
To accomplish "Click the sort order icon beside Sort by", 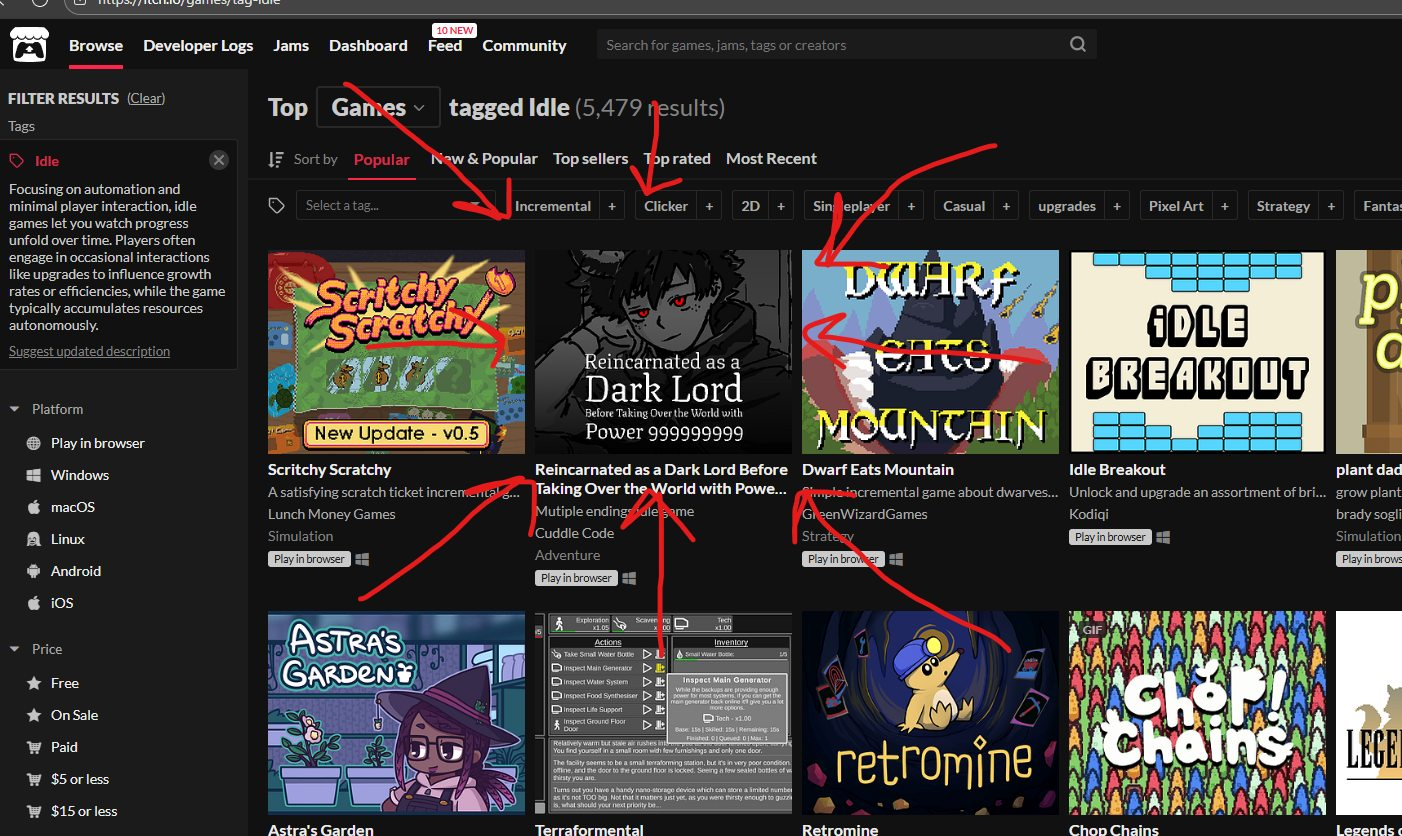I will [x=277, y=159].
